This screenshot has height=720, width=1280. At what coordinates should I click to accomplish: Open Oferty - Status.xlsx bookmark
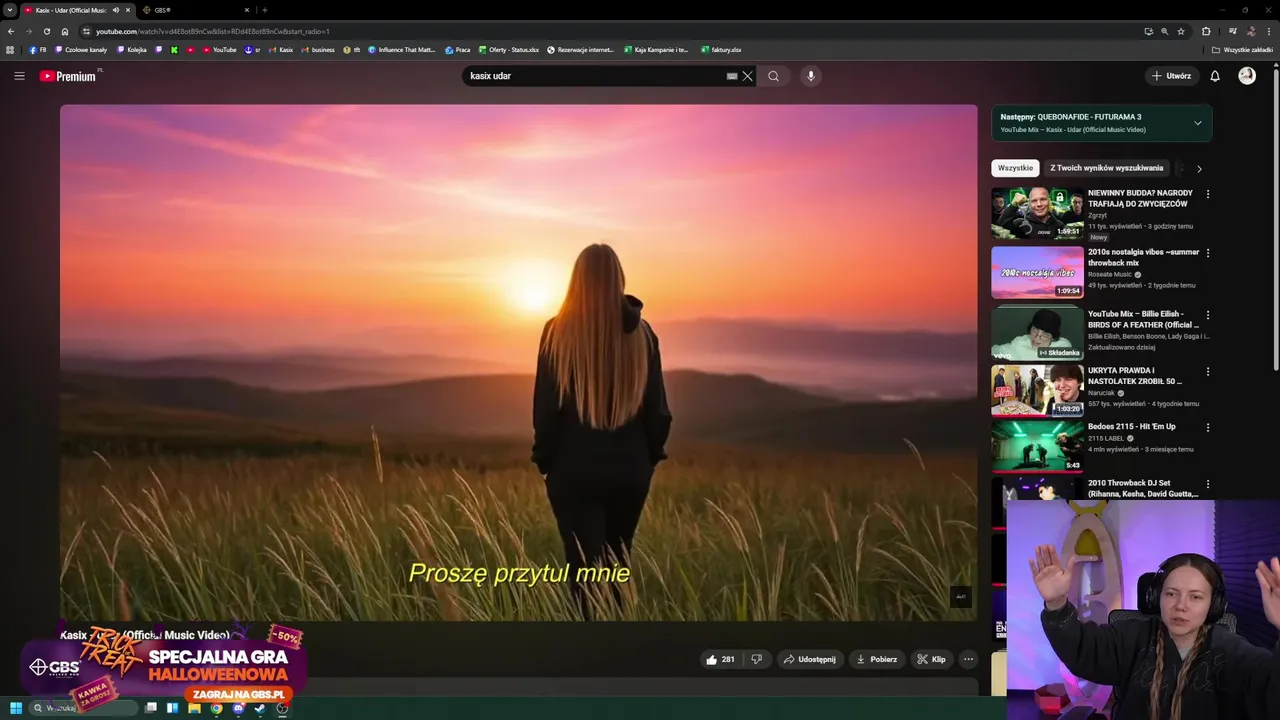click(x=509, y=50)
